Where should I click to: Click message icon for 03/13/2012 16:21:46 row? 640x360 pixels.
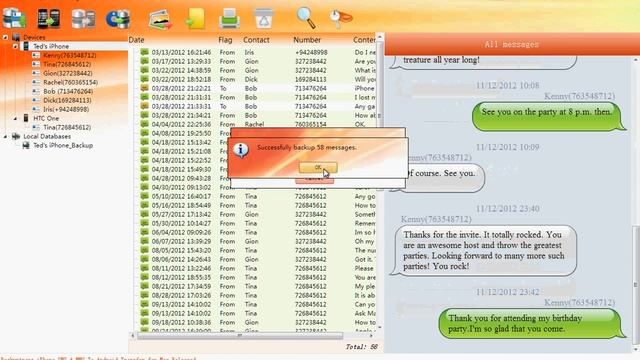pyautogui.click(x=144, y=52)
